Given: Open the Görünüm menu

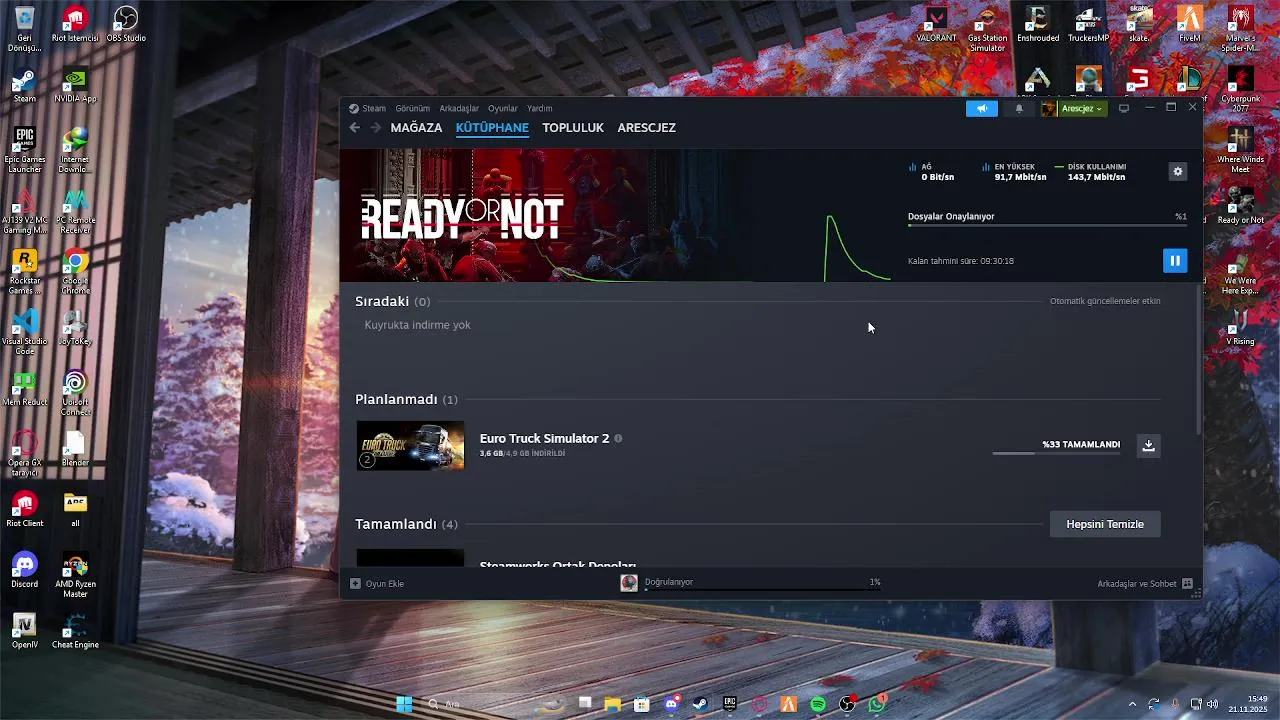Looking at the screenshot, I should [x=412, y=108].
